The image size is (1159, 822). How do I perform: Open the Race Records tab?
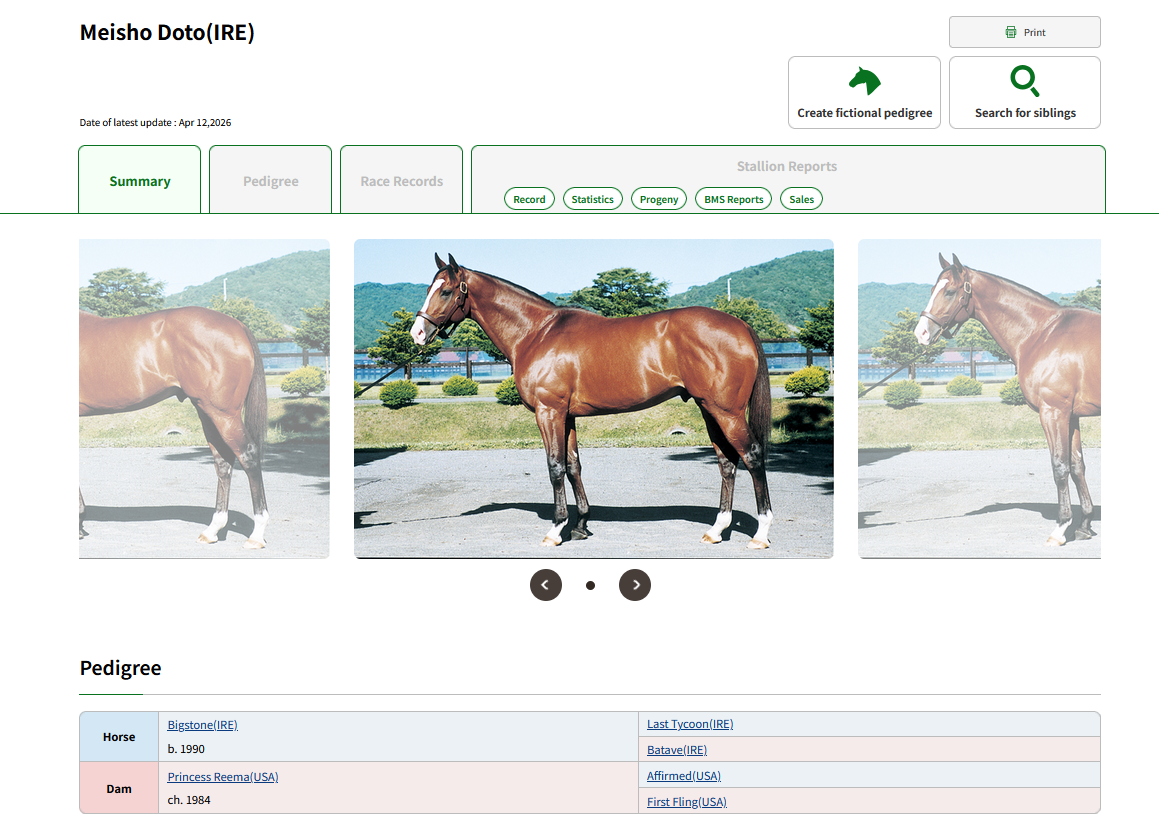click(x=401, y=180)
